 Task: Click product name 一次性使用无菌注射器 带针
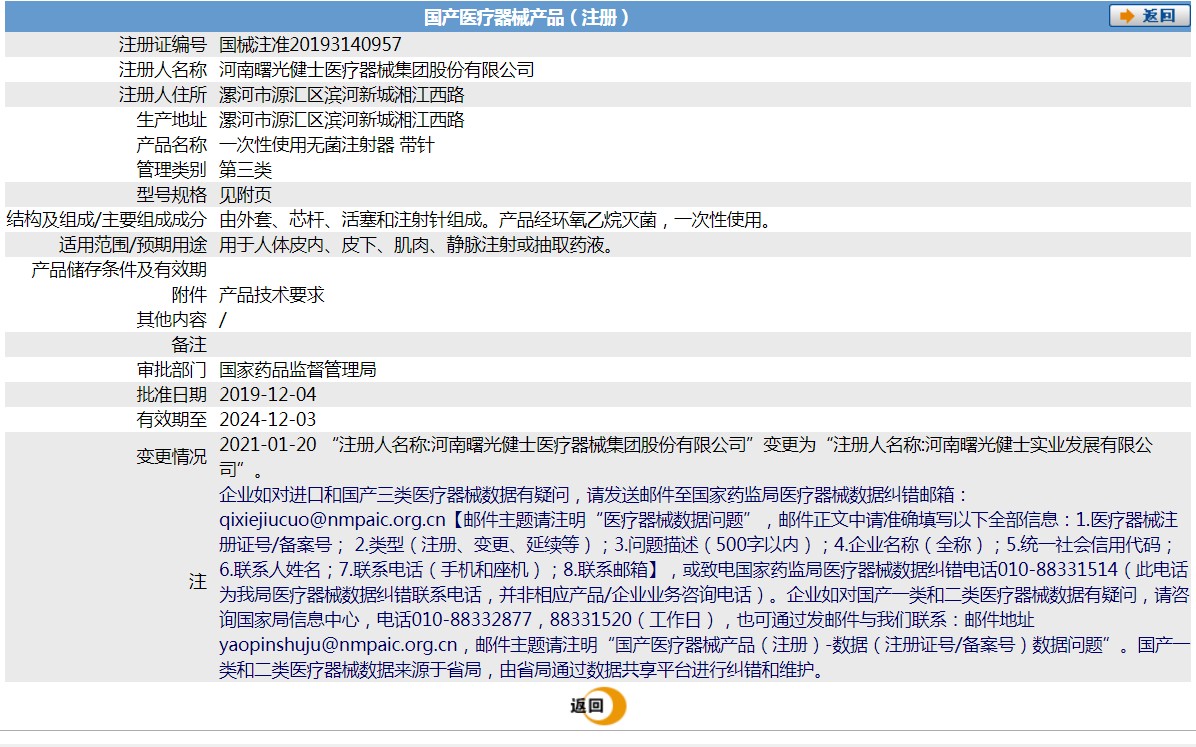point(326,144)
